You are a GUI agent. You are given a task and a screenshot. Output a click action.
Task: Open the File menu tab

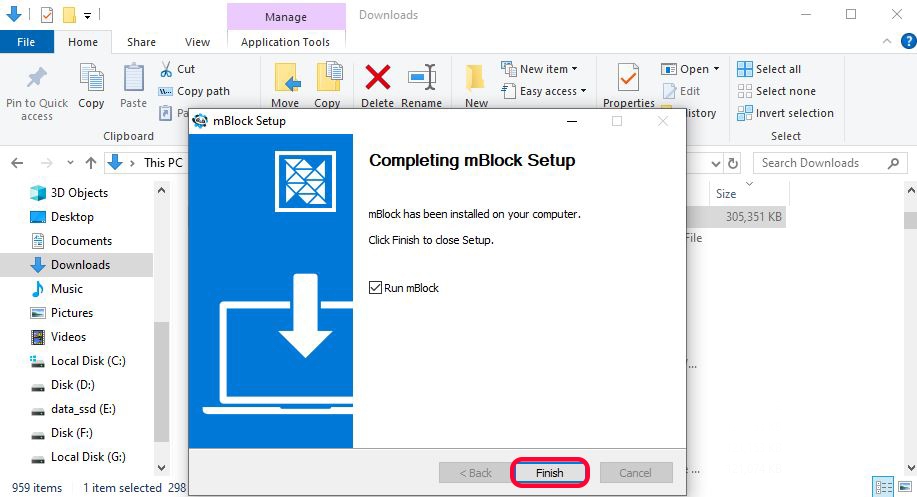26,42
